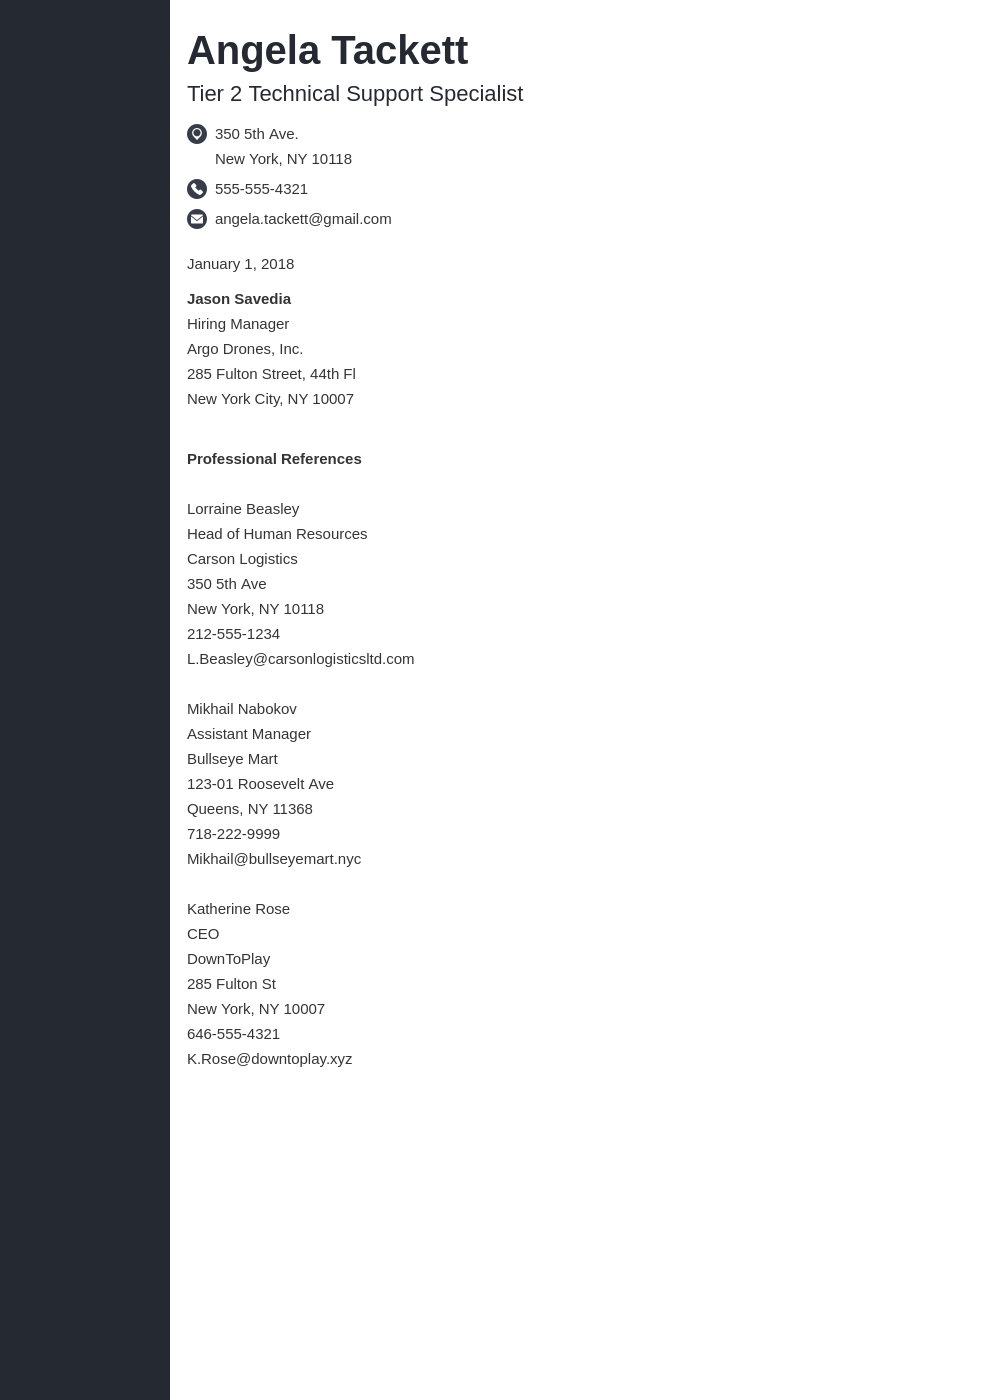Image resolution: width=990 pixels, height=1400 pixels.
Task: Click Professional References heading
Action: click(274, 459)
